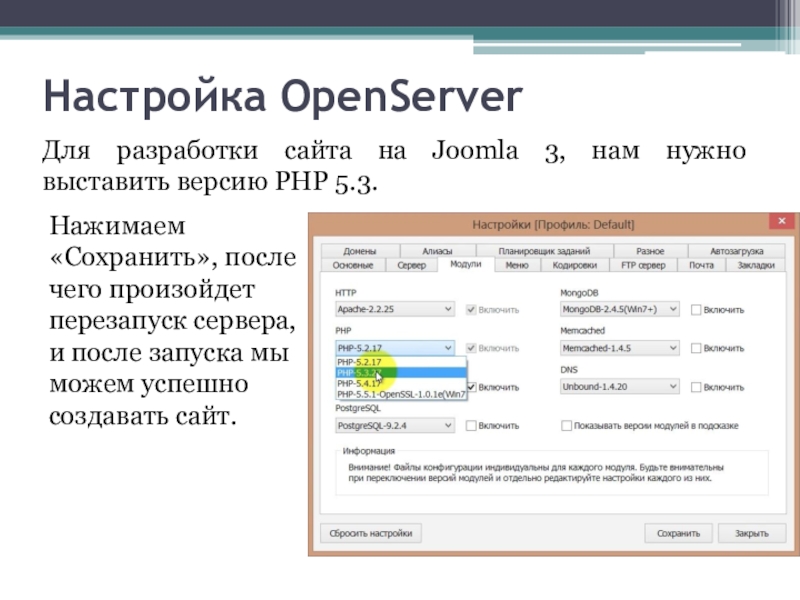The image size is (800, 600).
Task: Switch to the Основные tab
Action: click(353, 265)
